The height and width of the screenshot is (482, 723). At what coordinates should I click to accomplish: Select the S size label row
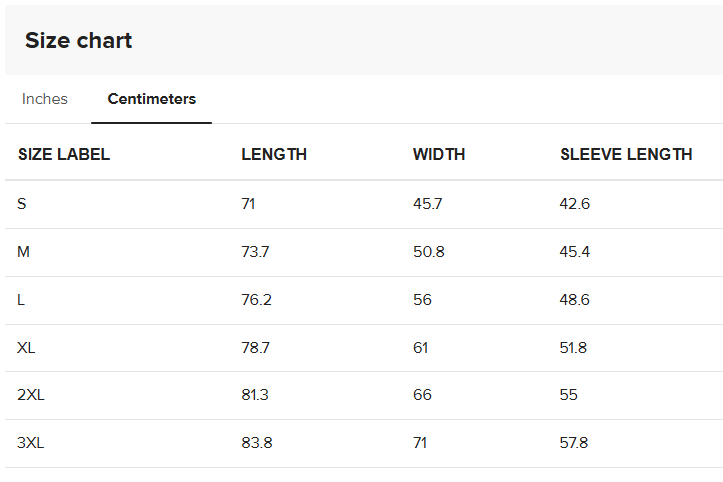364,204
